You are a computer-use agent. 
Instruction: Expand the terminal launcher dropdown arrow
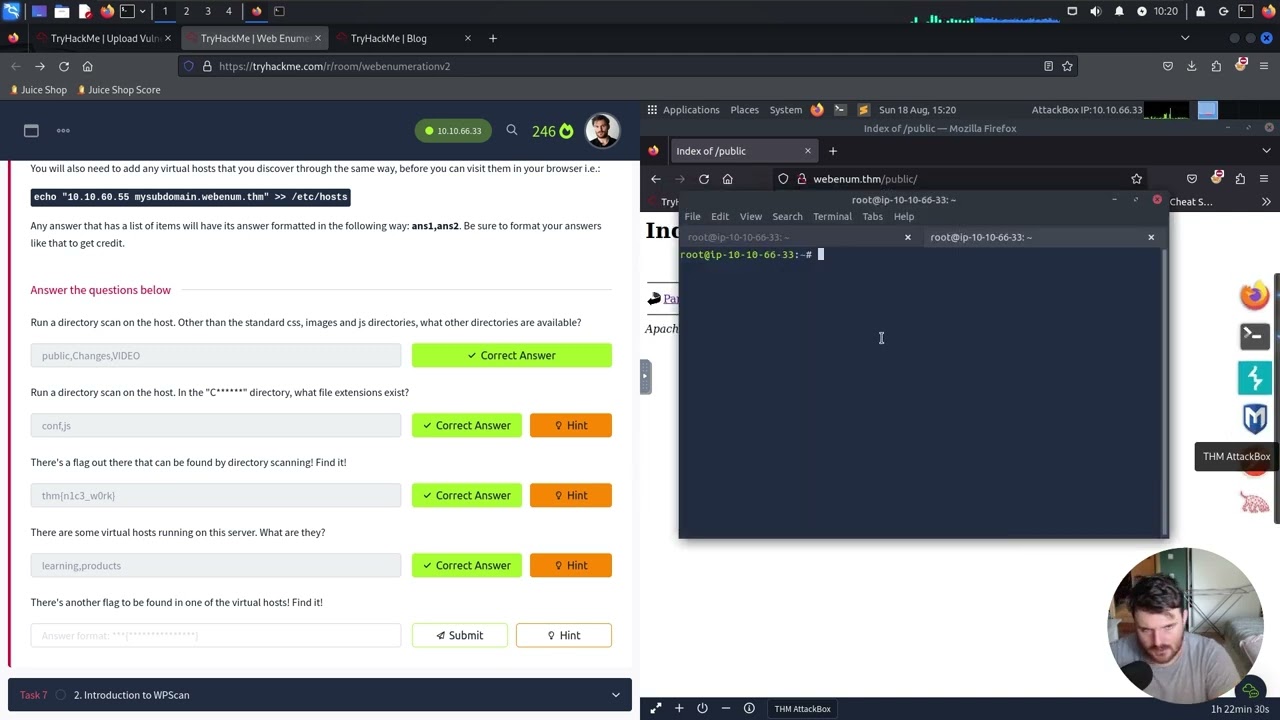[142, 11]
